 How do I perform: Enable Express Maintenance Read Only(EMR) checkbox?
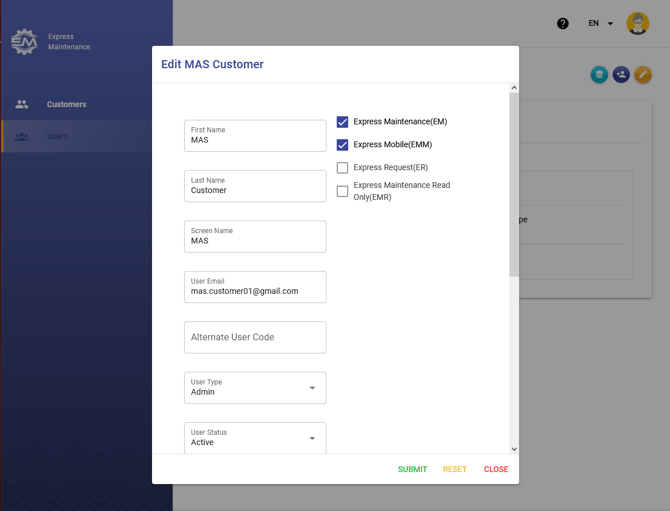click(x=342, y=191)
